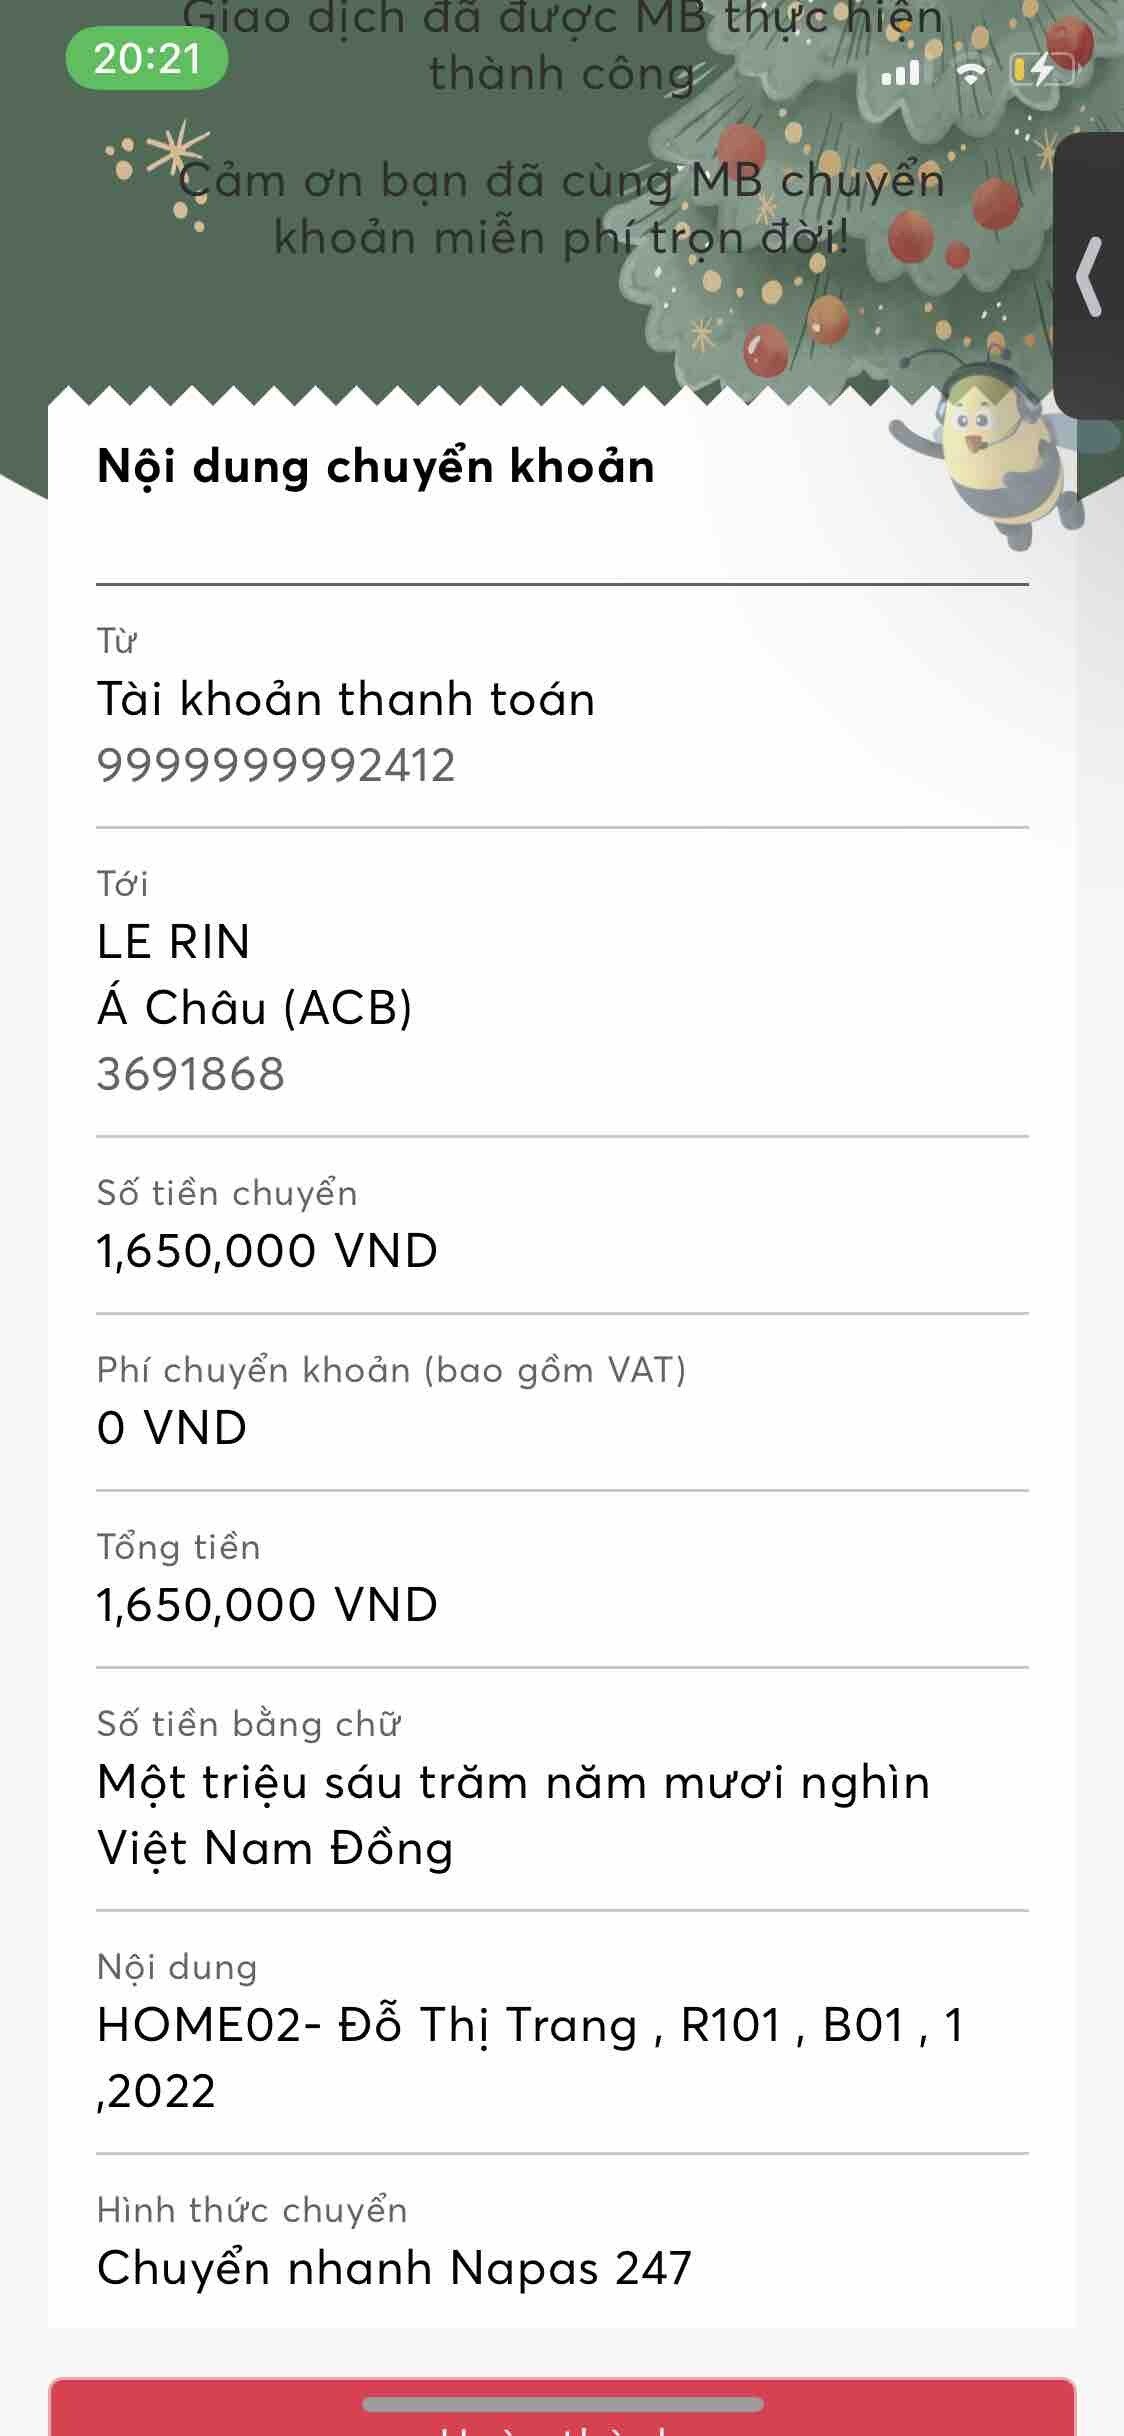The width and height of the screenshot is (1124, 2436).
Task: Tap the amount in words text
Action: (x=513, y=1815)
